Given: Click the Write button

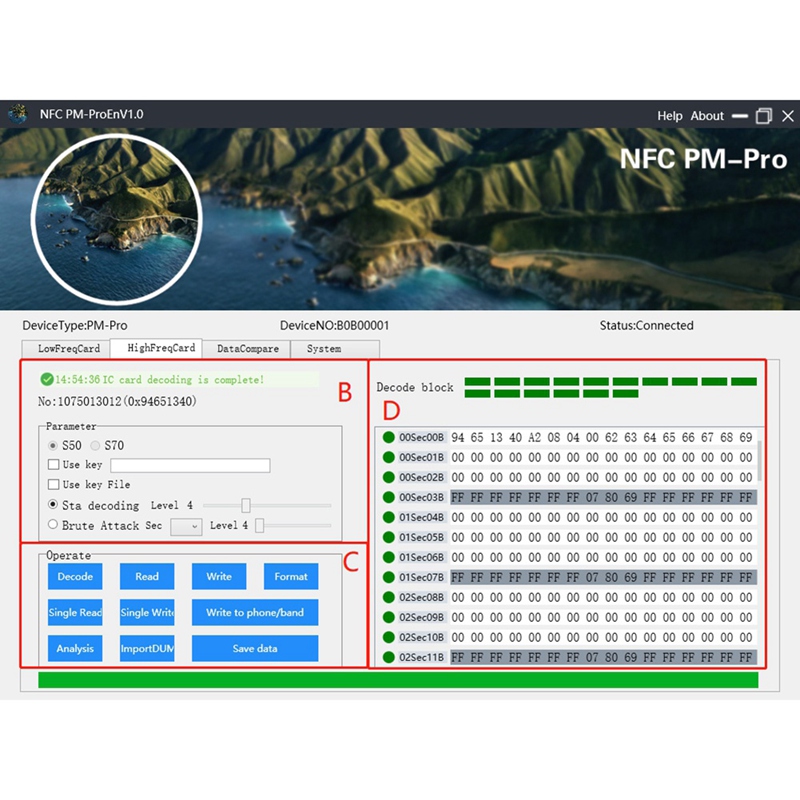Looking at the screenshot, I should click(219, 576).
